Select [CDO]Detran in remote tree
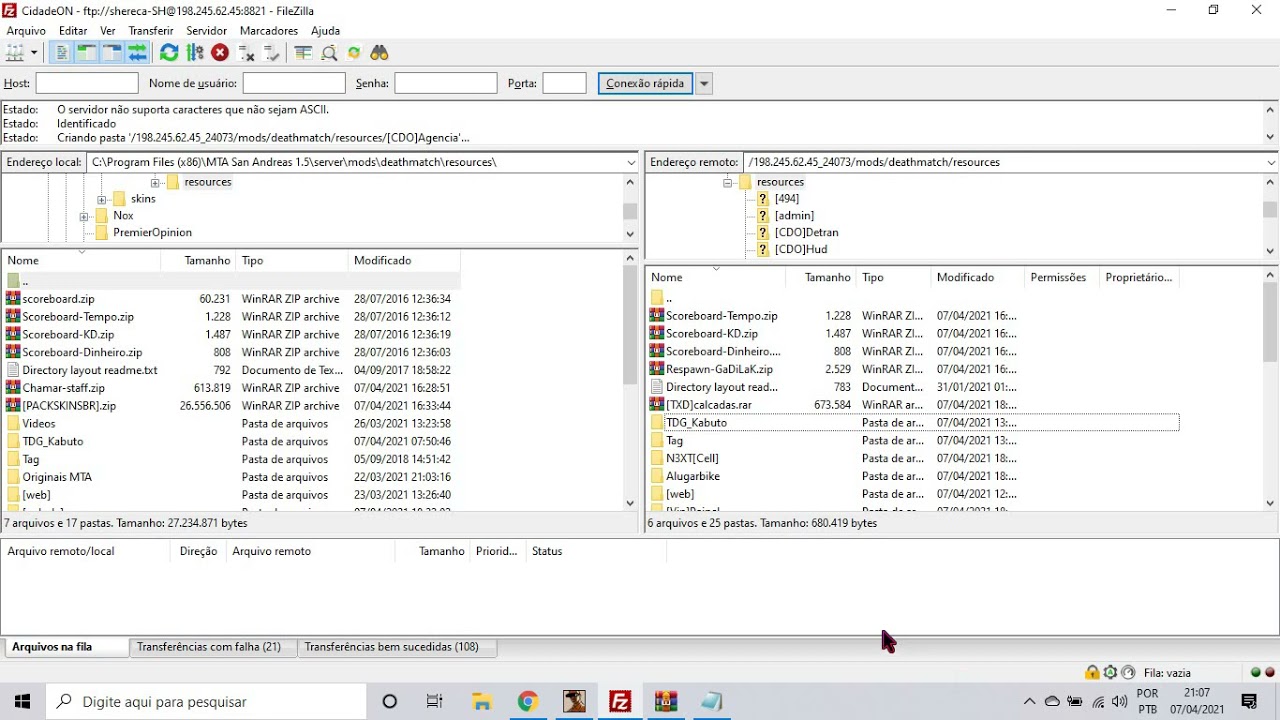The width and height of the screenshot is (1280, 720). tap(806, 233)
